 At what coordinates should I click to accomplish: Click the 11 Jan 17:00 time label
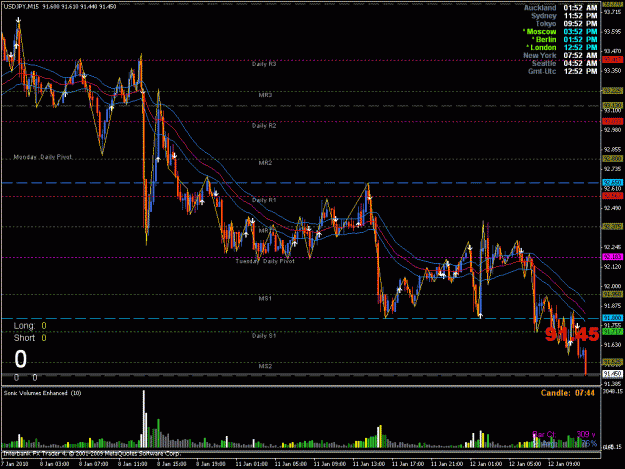pos(408,464)
